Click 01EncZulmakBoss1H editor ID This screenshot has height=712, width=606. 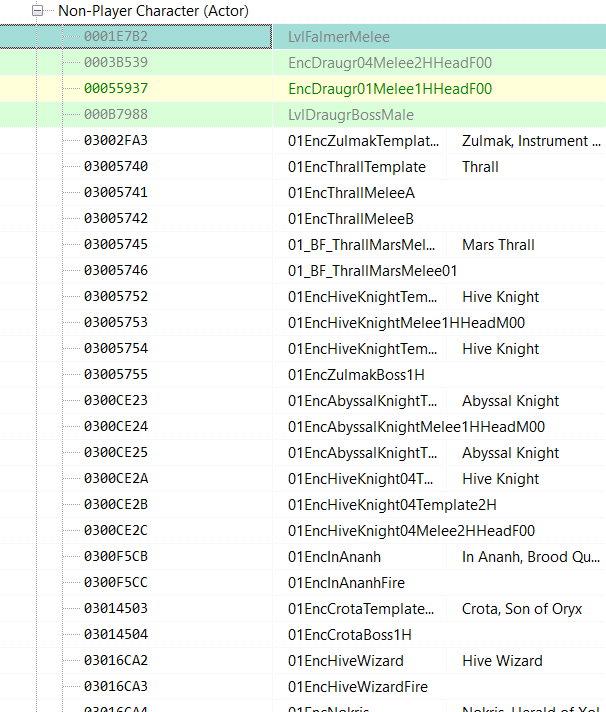356,375
